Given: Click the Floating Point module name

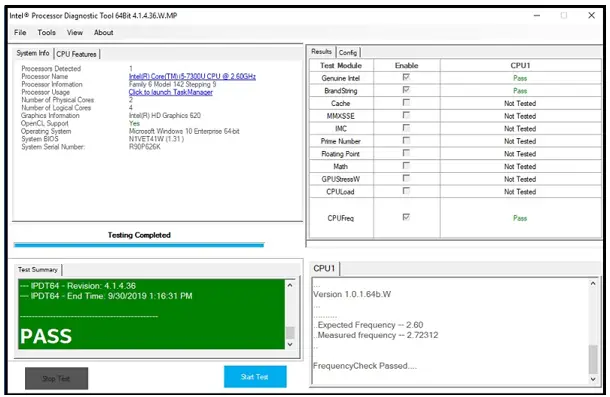Looking at the screenshot, I should [x=341, y=154].
